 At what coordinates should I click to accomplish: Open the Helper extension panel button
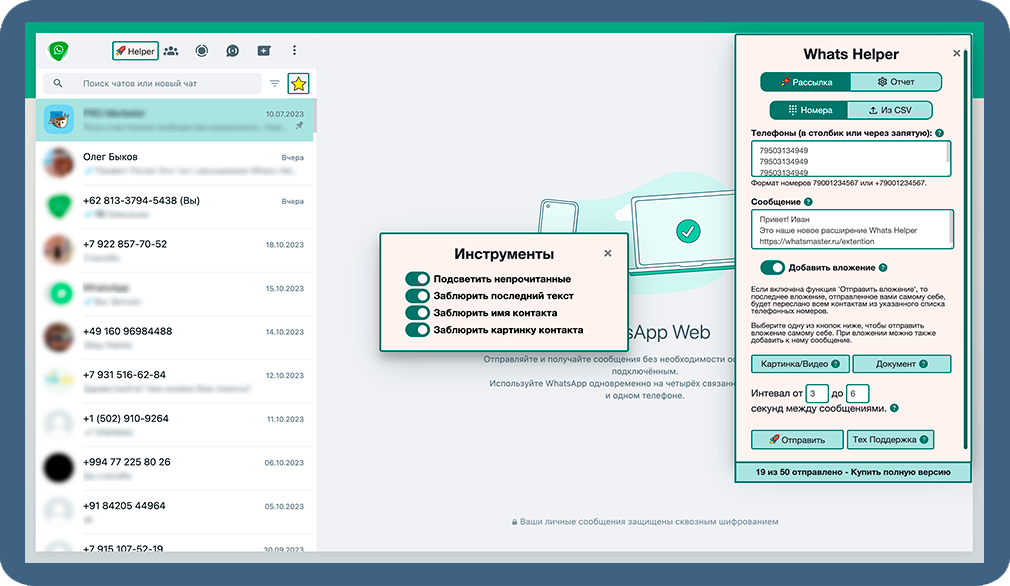pyautogui.click(x=135, y=51)
